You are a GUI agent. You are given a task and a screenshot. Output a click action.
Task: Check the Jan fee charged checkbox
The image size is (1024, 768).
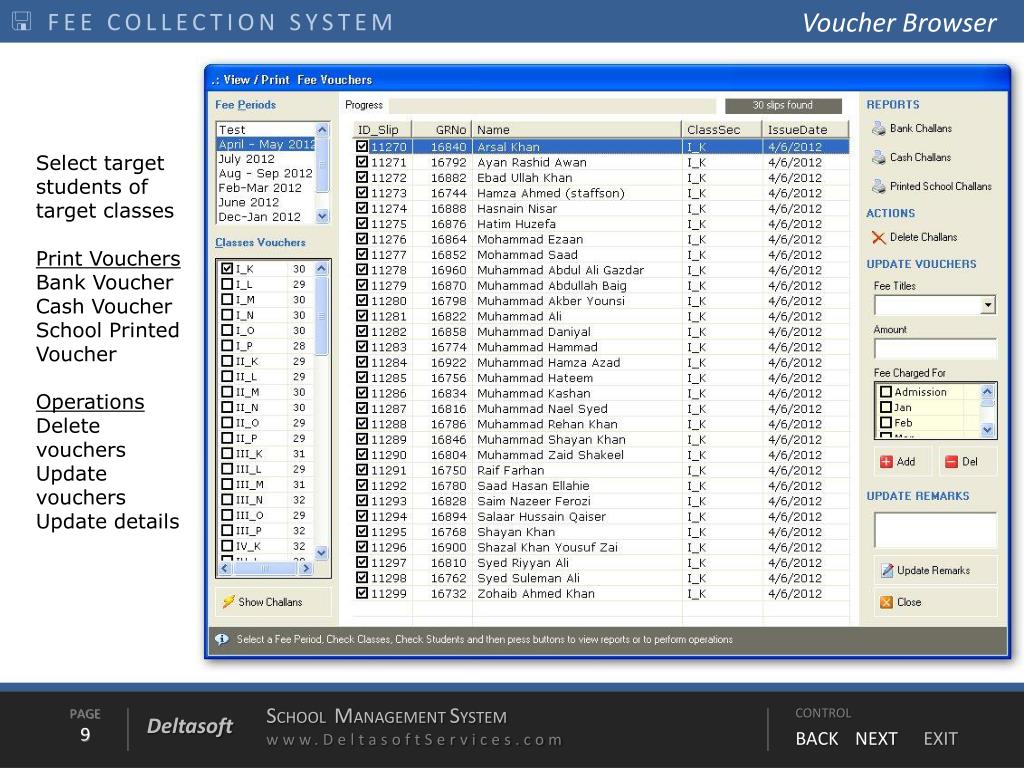(886, 407)
